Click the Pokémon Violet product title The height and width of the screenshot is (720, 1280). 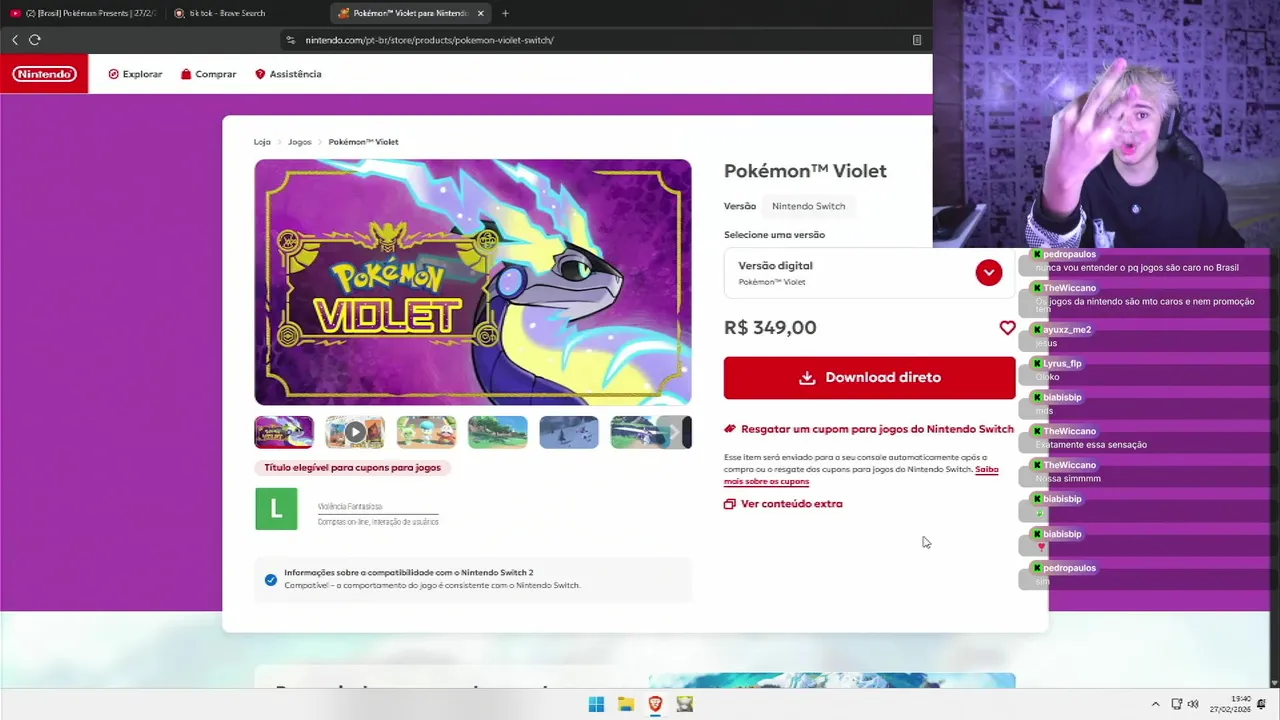805,171
